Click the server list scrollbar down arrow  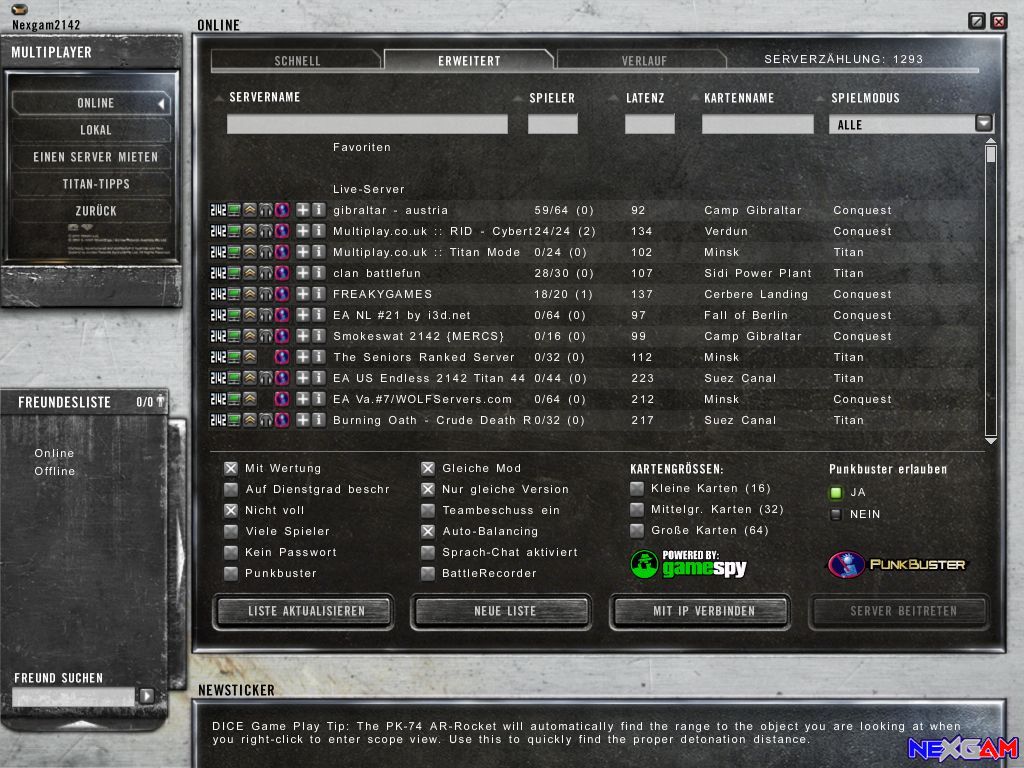[x=991, y=441]
